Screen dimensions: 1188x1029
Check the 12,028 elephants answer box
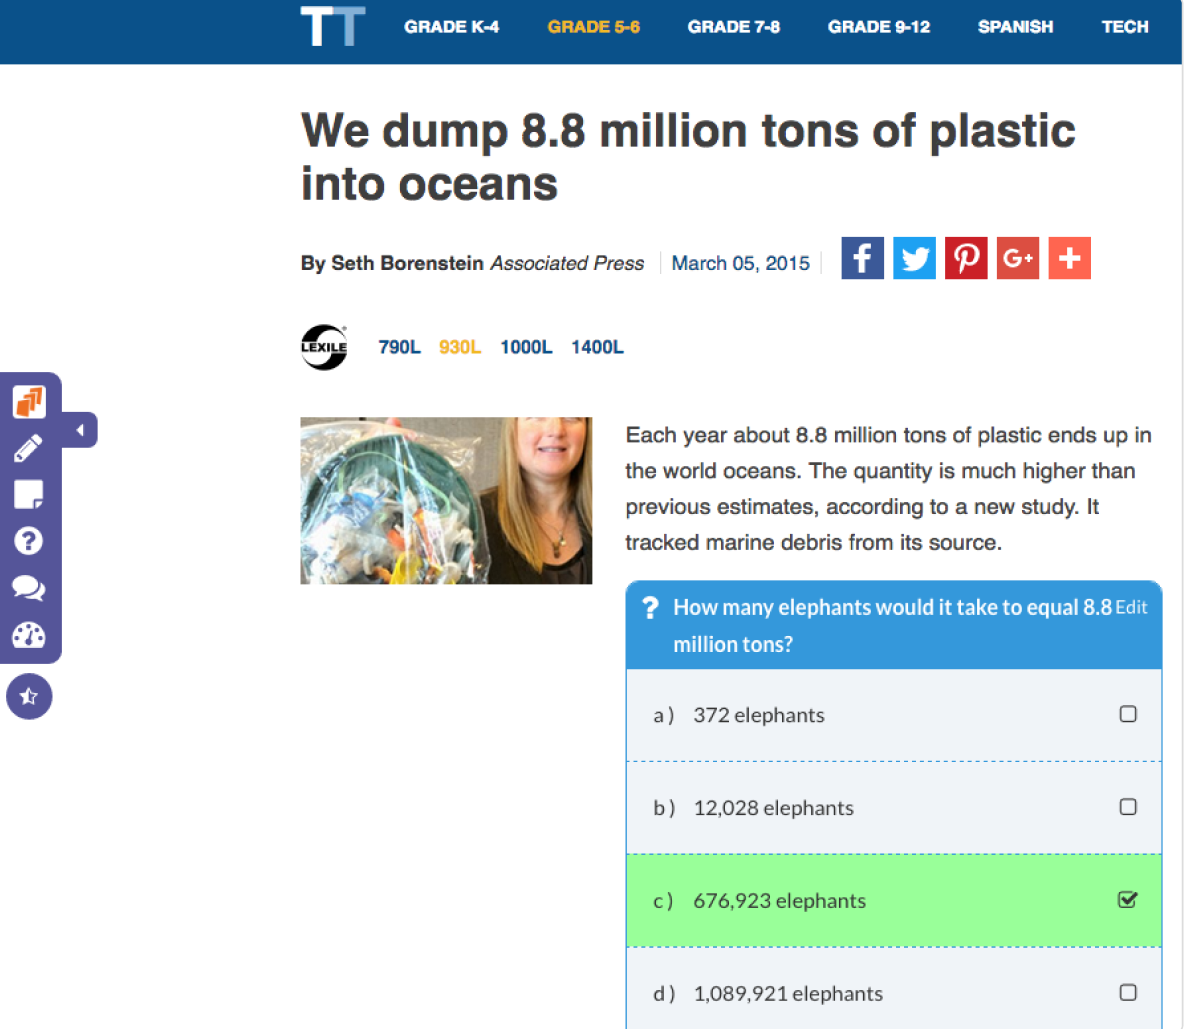[1127, 807]
